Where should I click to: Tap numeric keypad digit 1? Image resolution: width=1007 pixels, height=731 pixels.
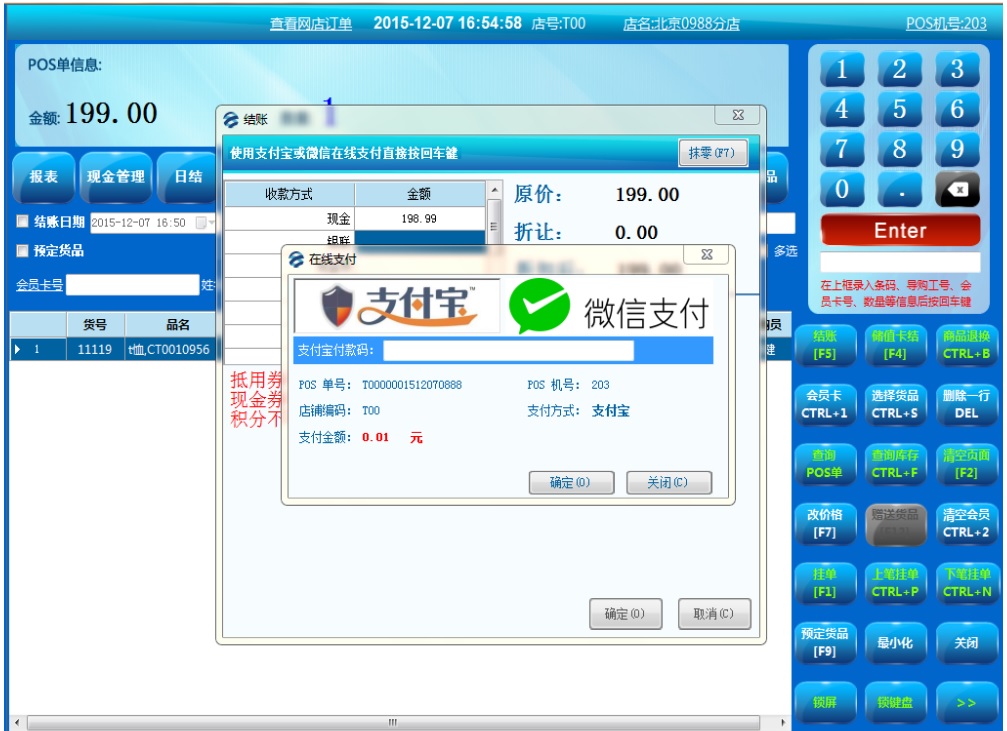[841, 69]
